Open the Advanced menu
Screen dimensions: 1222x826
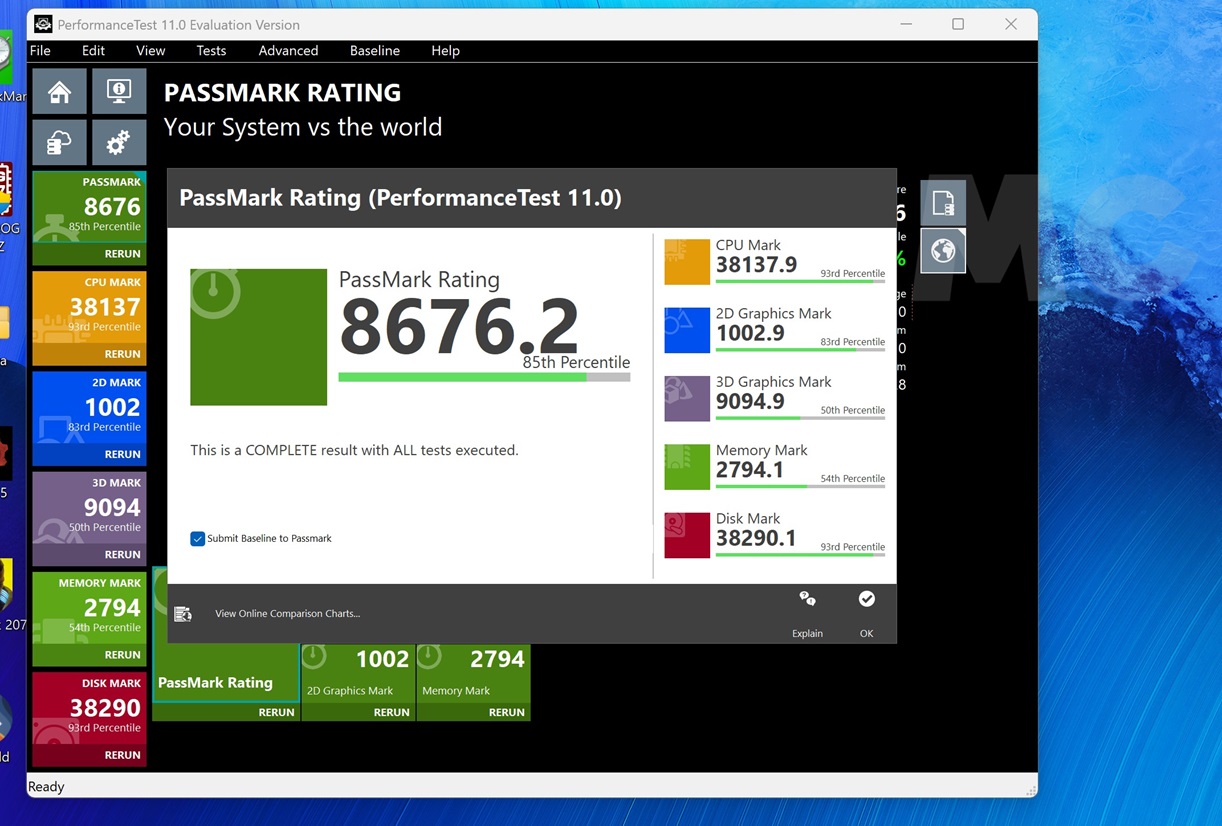[x=288, y=51]
